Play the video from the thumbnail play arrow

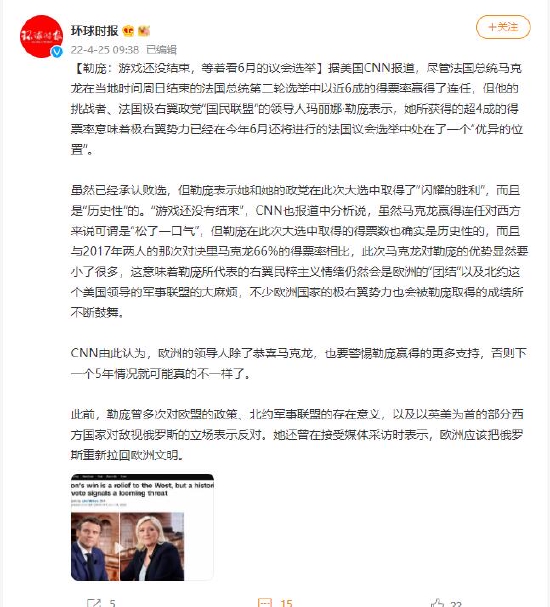pyautogui.click(x=120, y=547)
